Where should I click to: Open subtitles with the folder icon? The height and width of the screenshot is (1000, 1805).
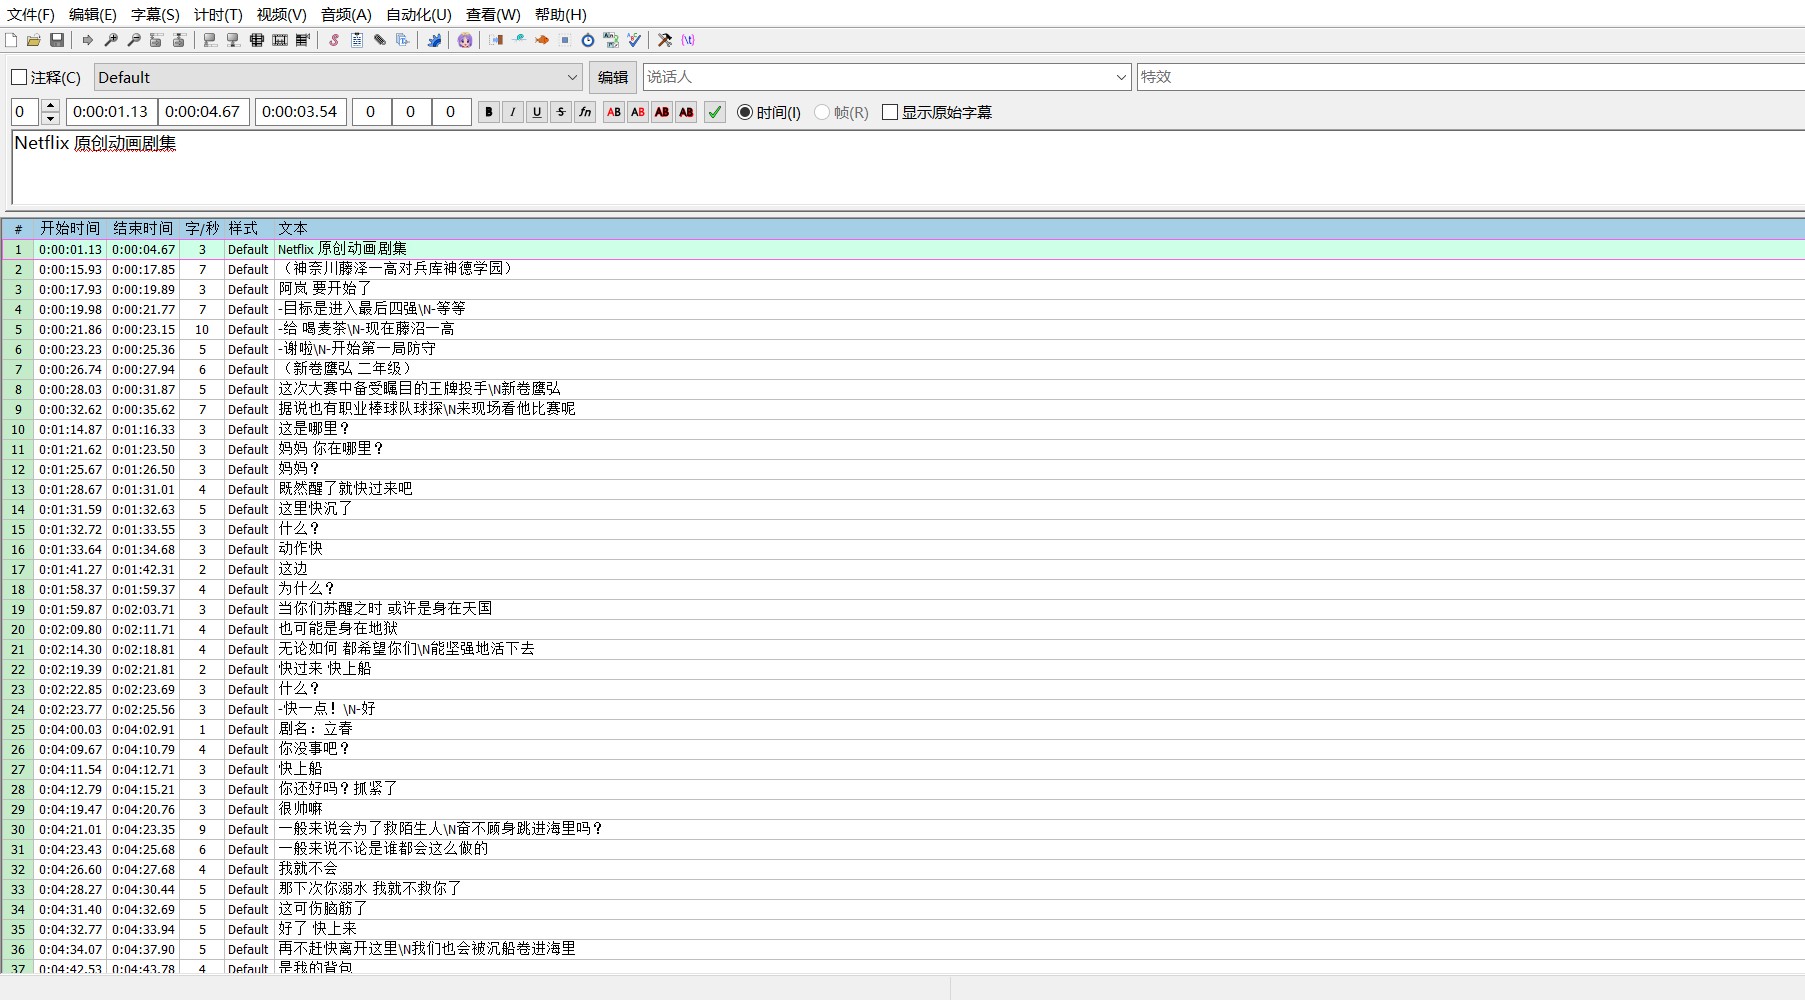tap(34, 40)
